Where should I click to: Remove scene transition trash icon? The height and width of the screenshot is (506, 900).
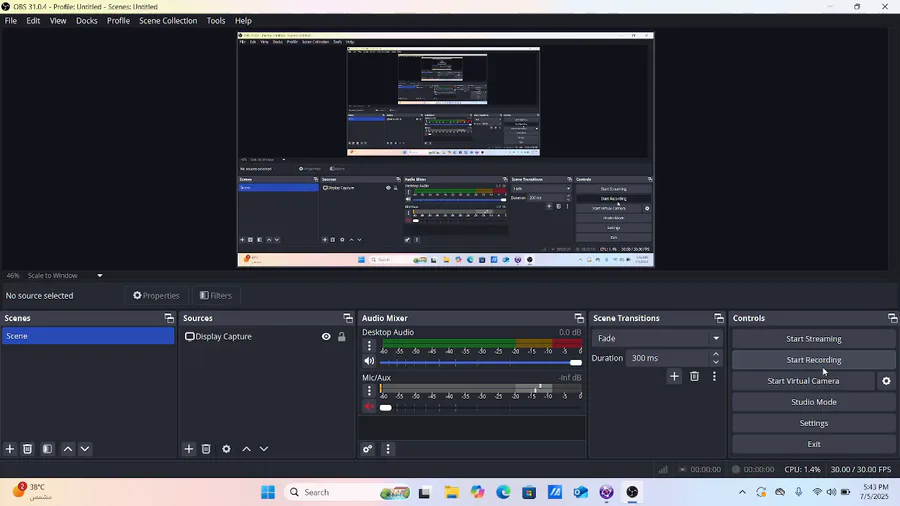[x=695, y=376]
